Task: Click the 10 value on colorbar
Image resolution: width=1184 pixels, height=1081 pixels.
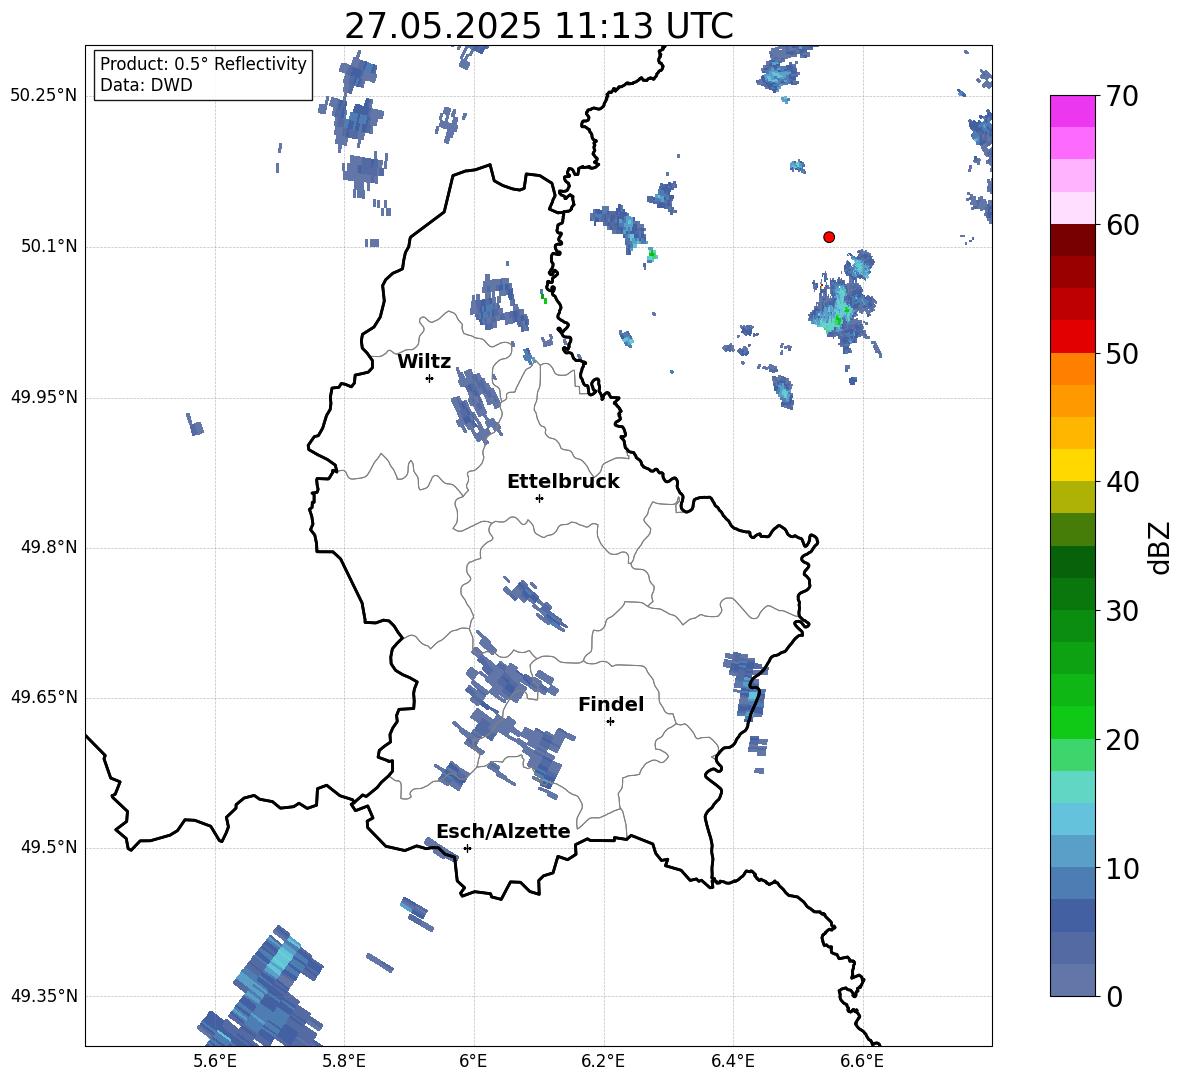Action: (1122, 869)
